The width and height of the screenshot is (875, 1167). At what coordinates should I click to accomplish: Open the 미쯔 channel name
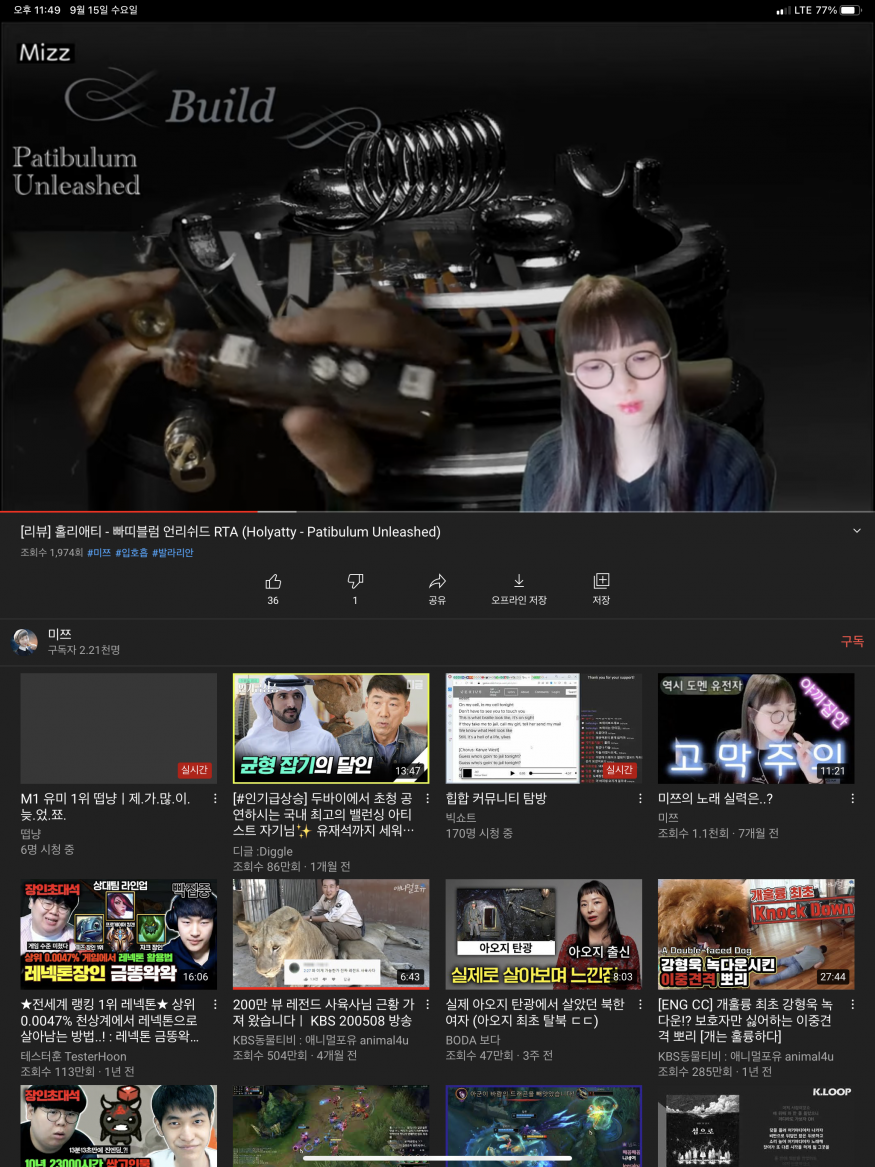click(x=60, y=634)
